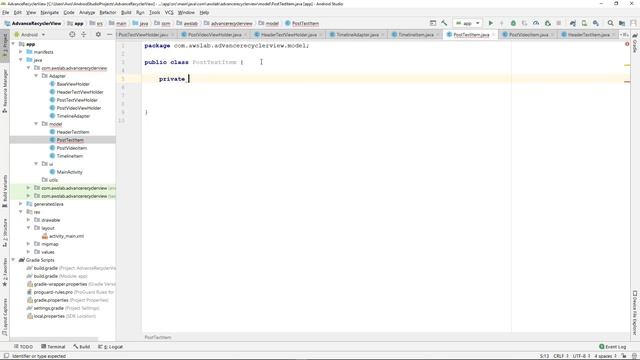640x360 pixels.
Task: Collapse the Adapter package node
Action: click(36, 76)
